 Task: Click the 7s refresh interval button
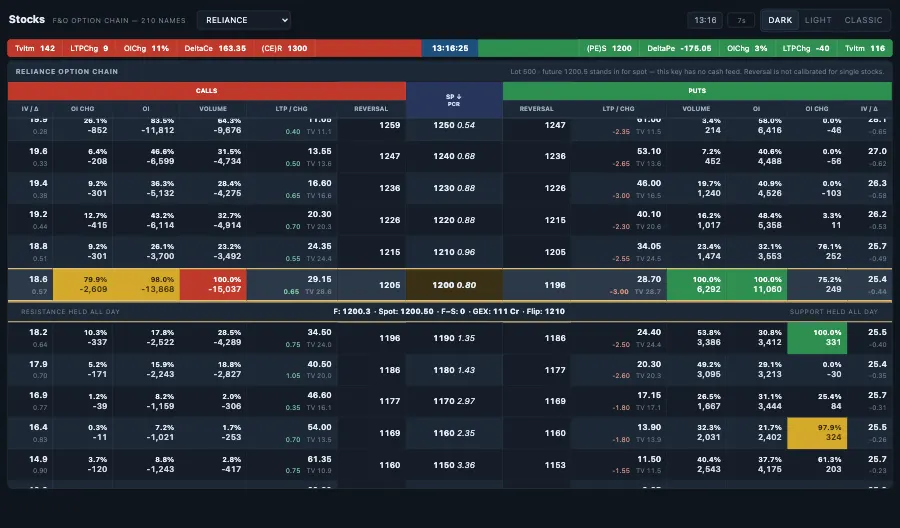(x=741, y=20)
